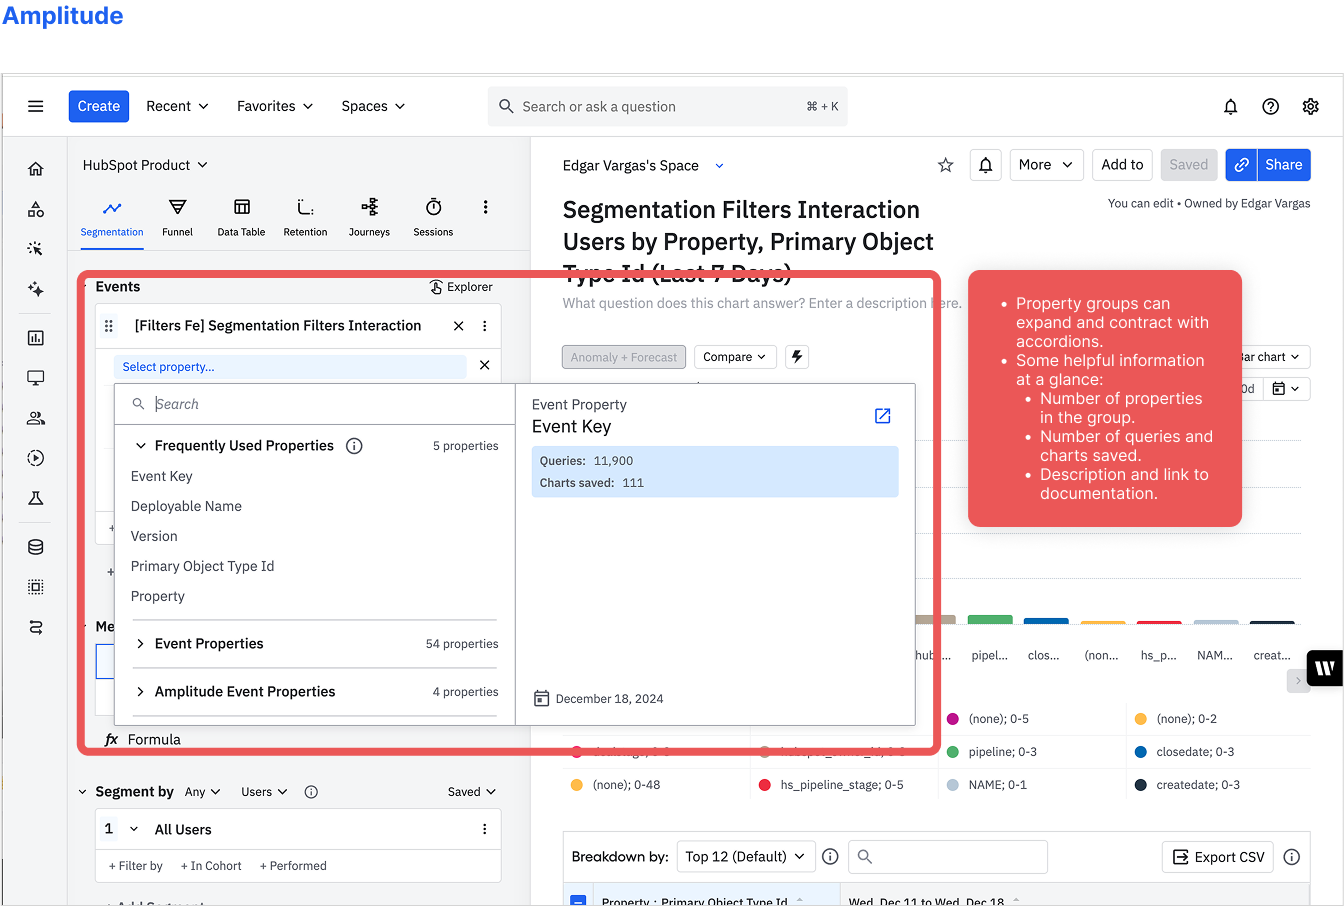
Task: Toggle closedate; 0-3 legend color
Action: click(1141, 752)
